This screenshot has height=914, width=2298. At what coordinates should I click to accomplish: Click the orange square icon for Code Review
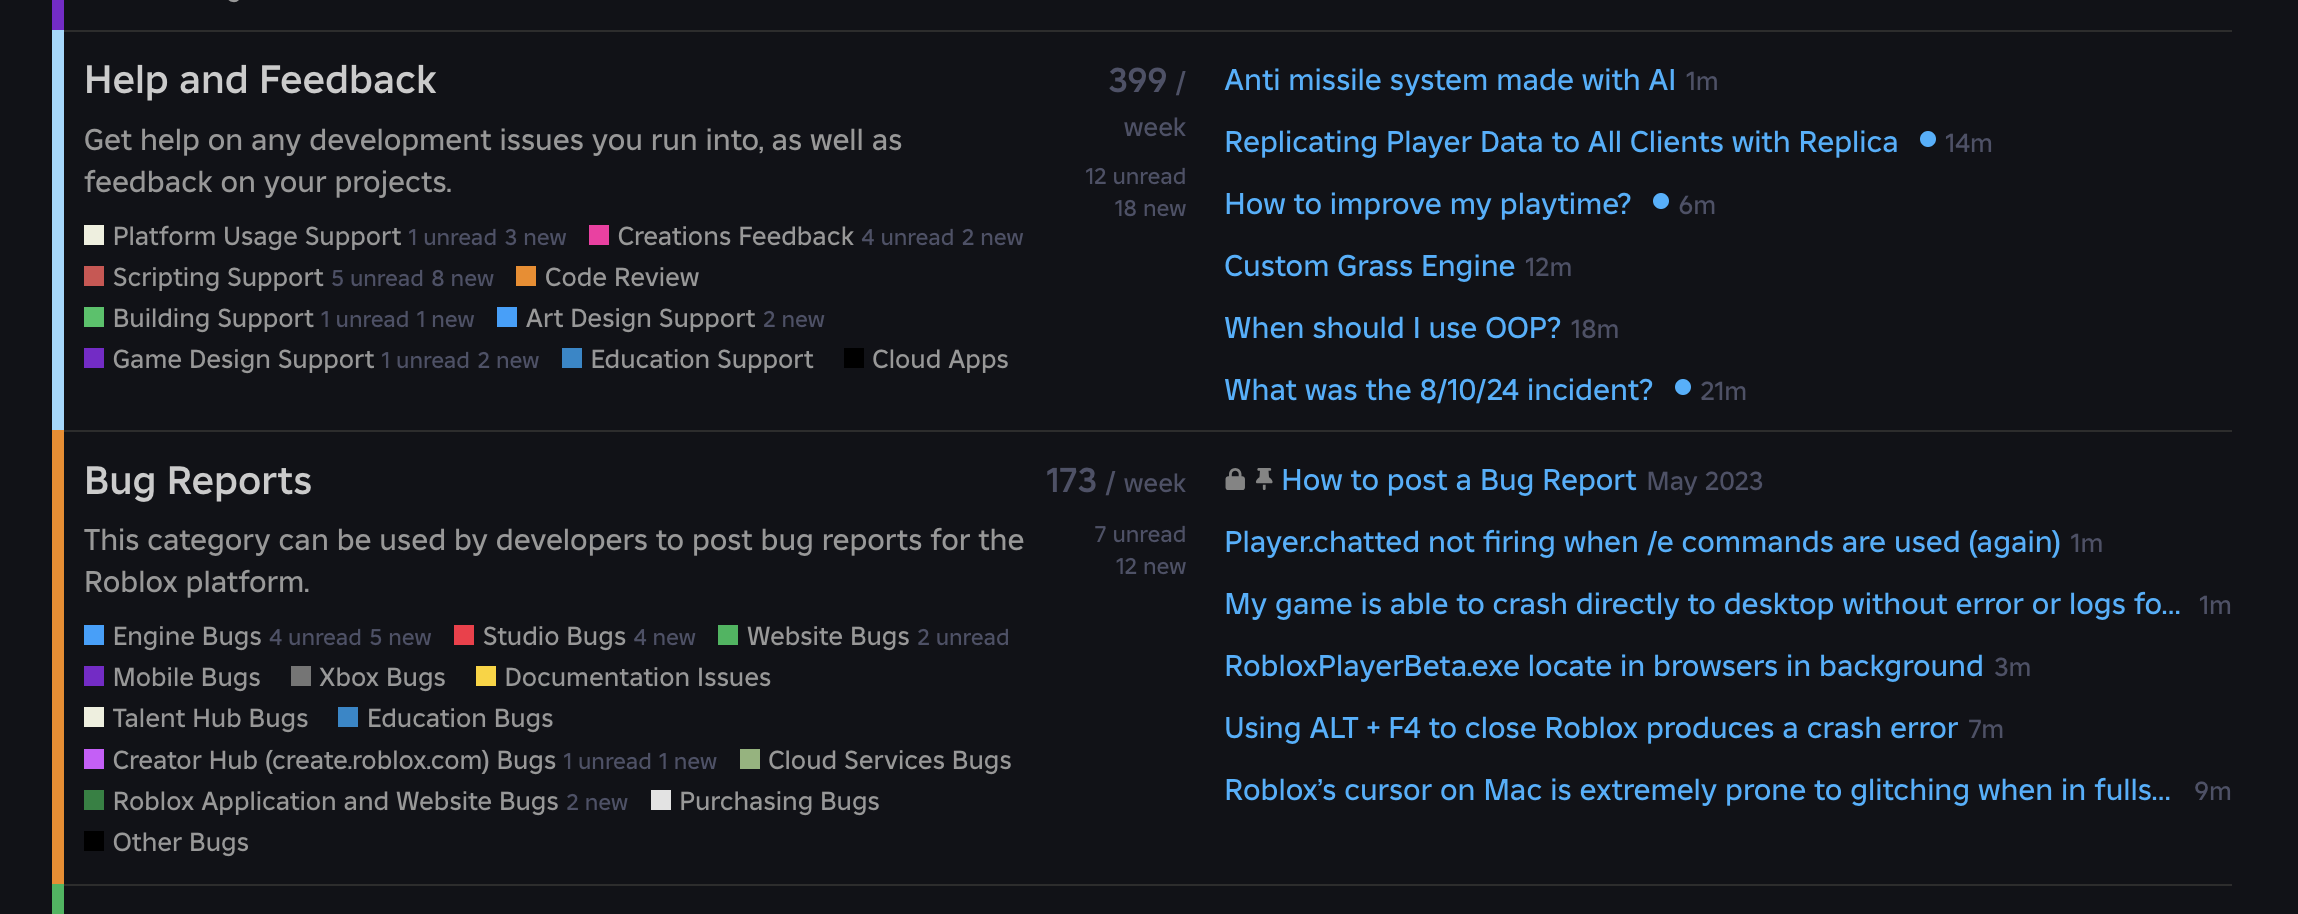[x=525, y=277]
